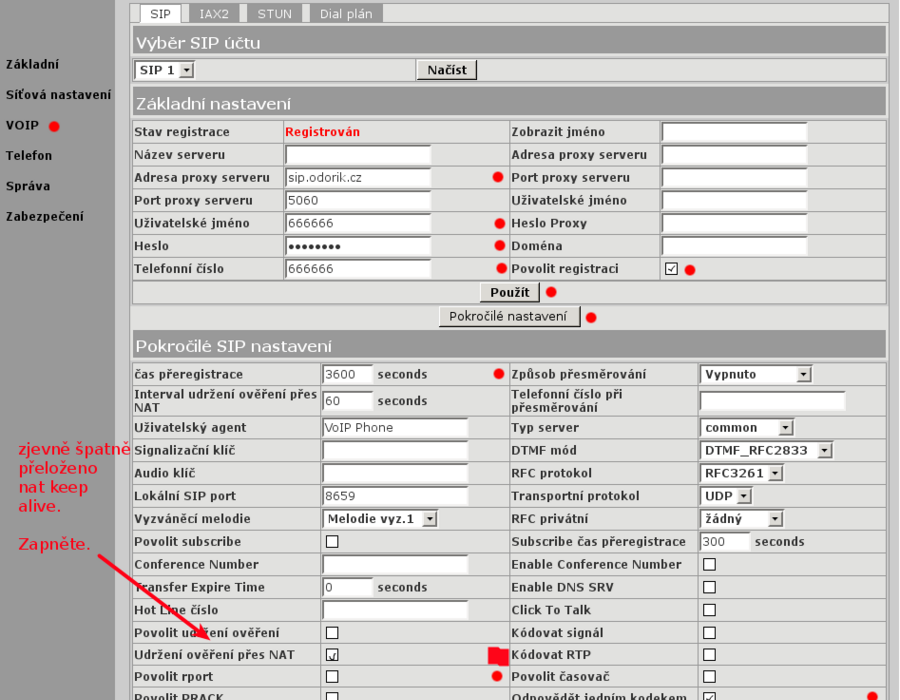The image size is (900, 700).
Task: Click the Uživatelské jméno field 666666
Action: click(x=358, y=223)
